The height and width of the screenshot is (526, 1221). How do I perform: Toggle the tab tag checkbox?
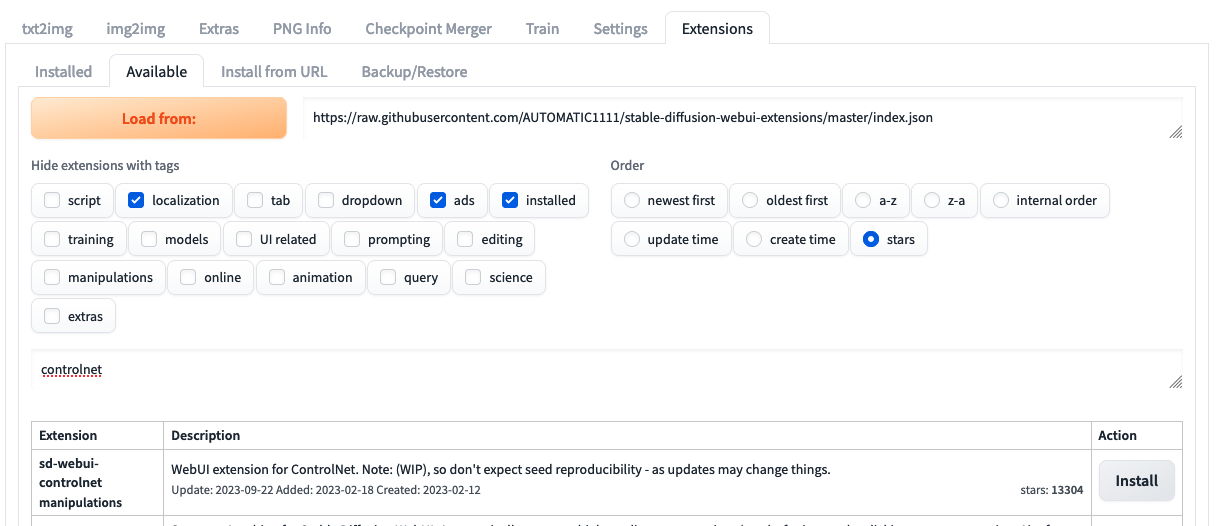(x=255, y=200)
